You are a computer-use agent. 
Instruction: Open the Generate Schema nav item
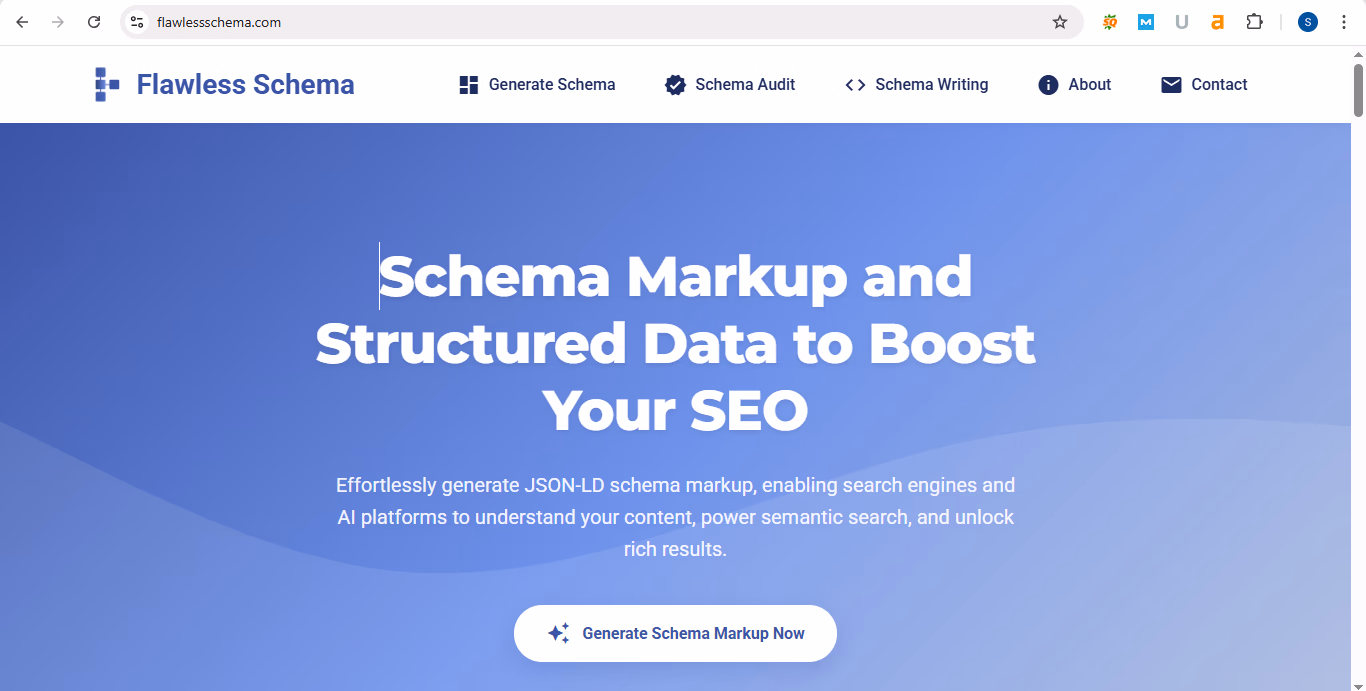coord(537,85)
